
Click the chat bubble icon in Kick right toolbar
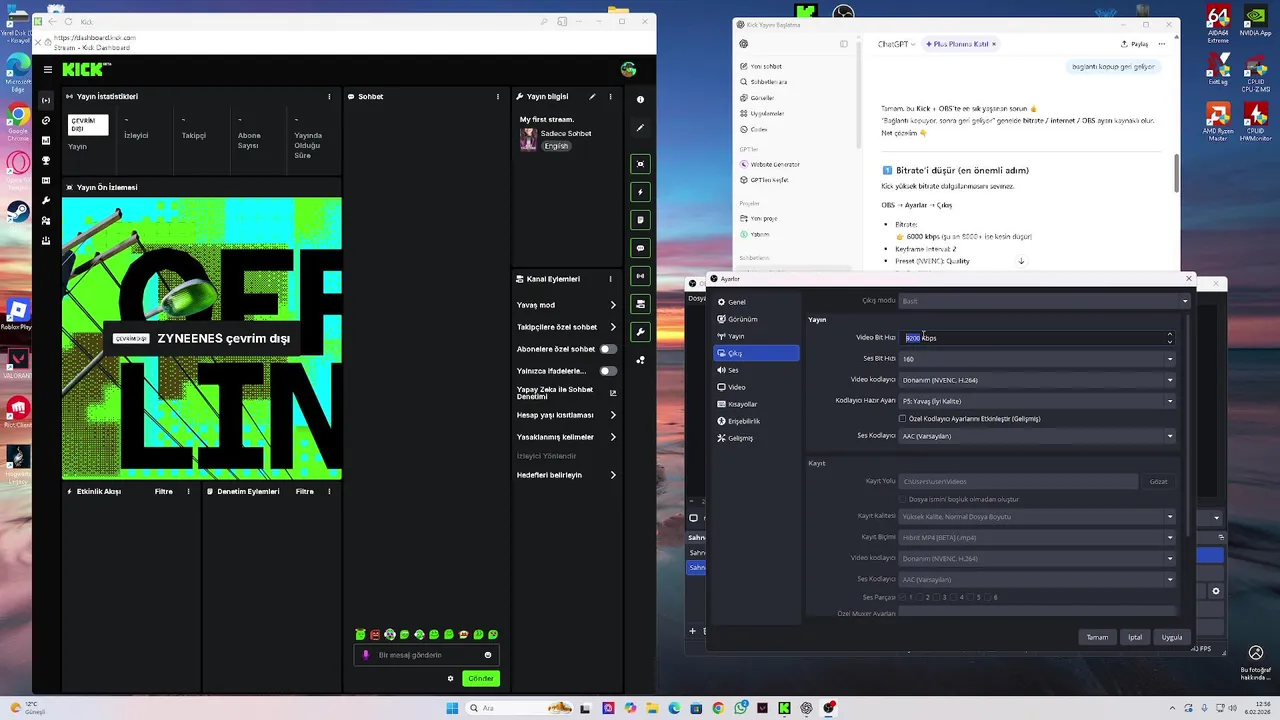(x=640, y=248)
